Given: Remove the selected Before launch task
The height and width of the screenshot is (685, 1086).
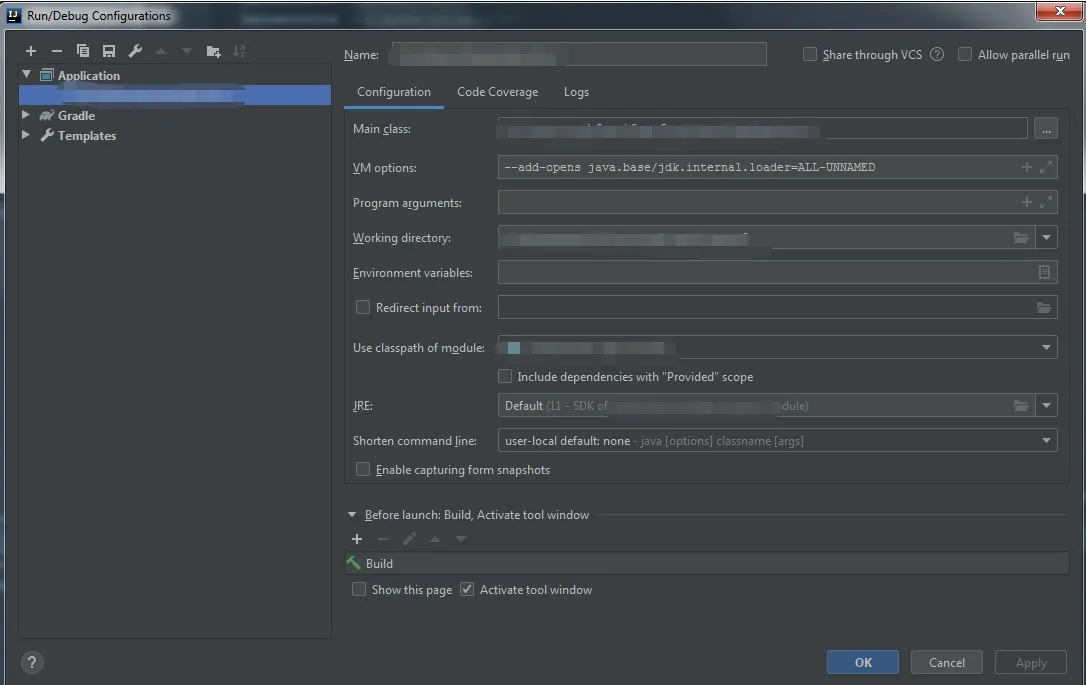Looking at the screenshot, I should tap(383, 539).
